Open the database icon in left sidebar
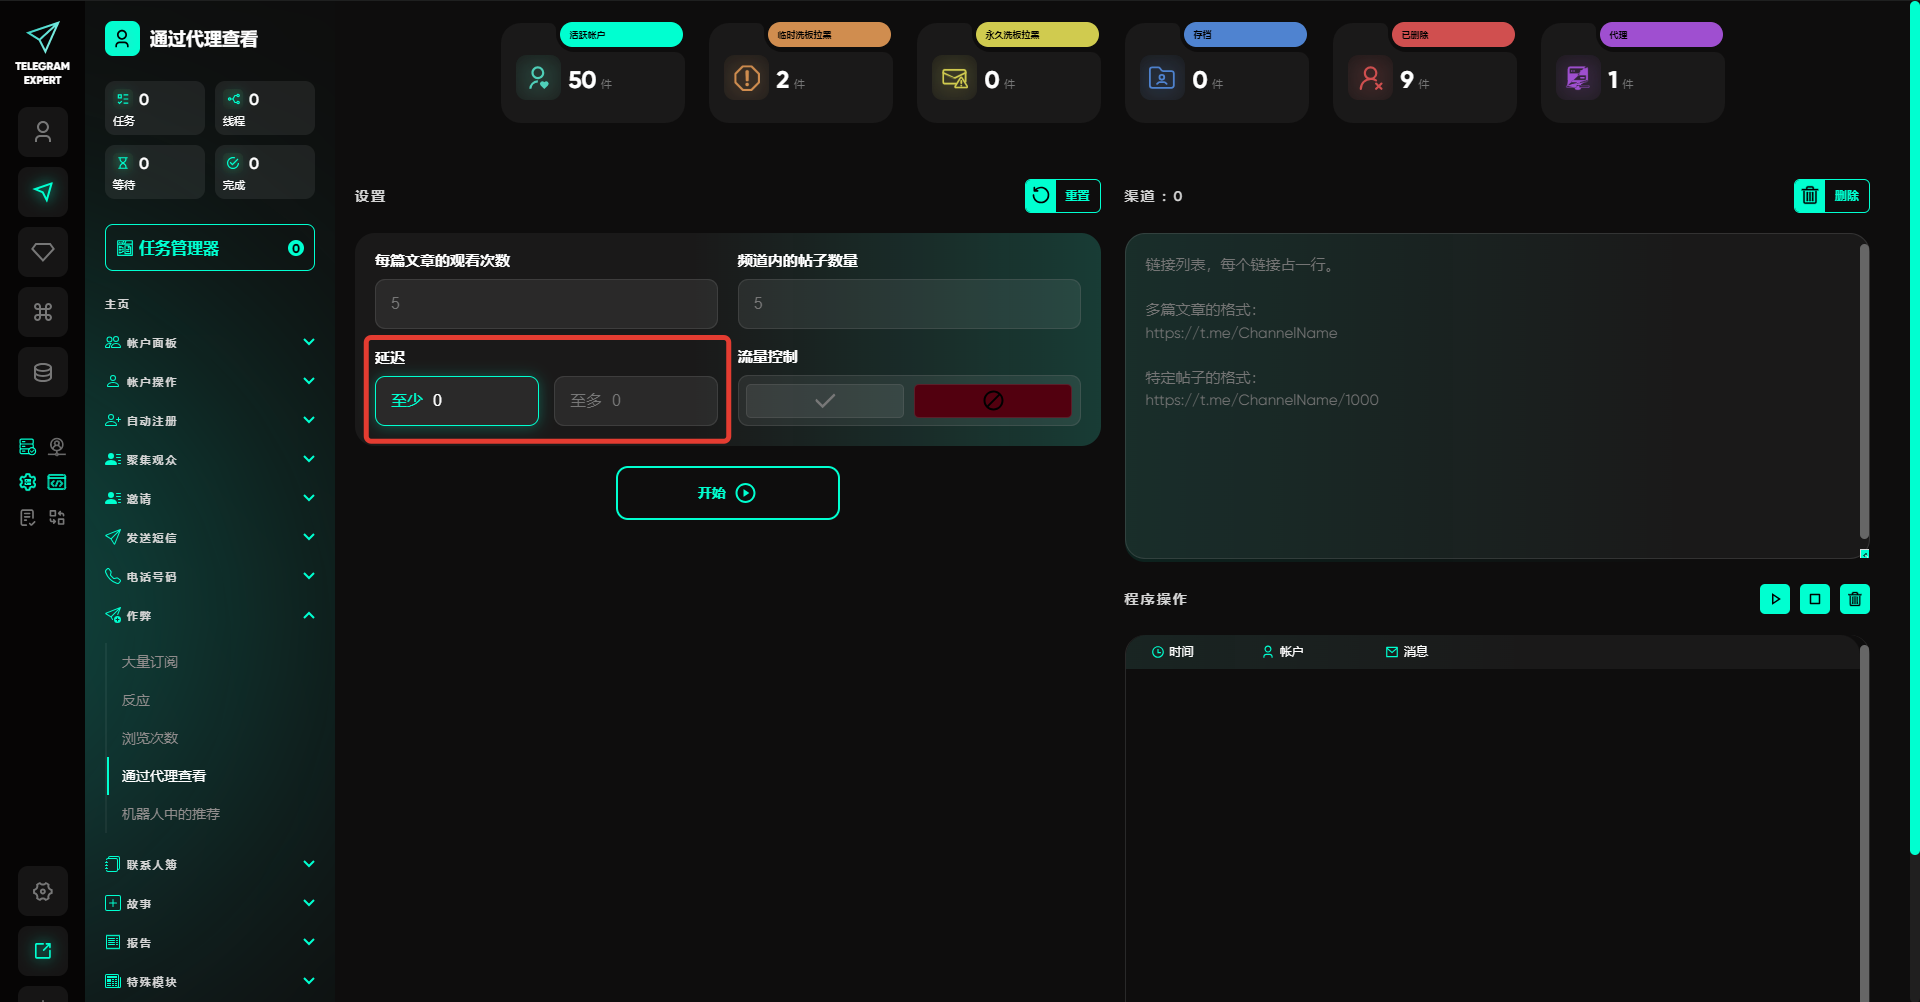Screen dimensions: 1920x1002 click(x=43, y=372)
